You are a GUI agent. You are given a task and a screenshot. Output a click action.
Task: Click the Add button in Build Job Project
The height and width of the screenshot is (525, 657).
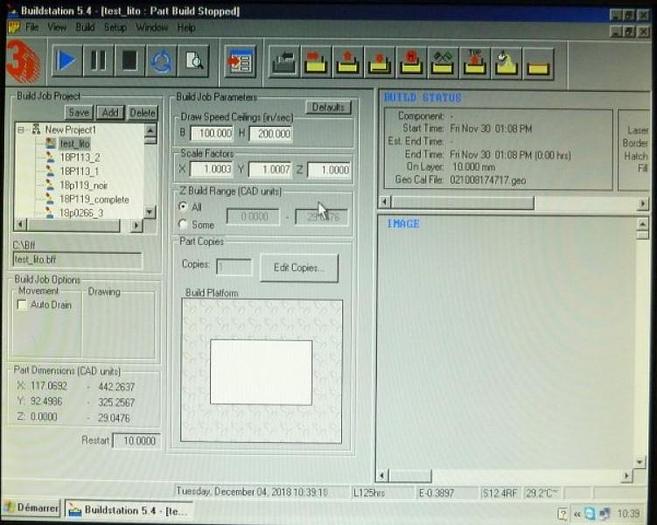(110, 112)
